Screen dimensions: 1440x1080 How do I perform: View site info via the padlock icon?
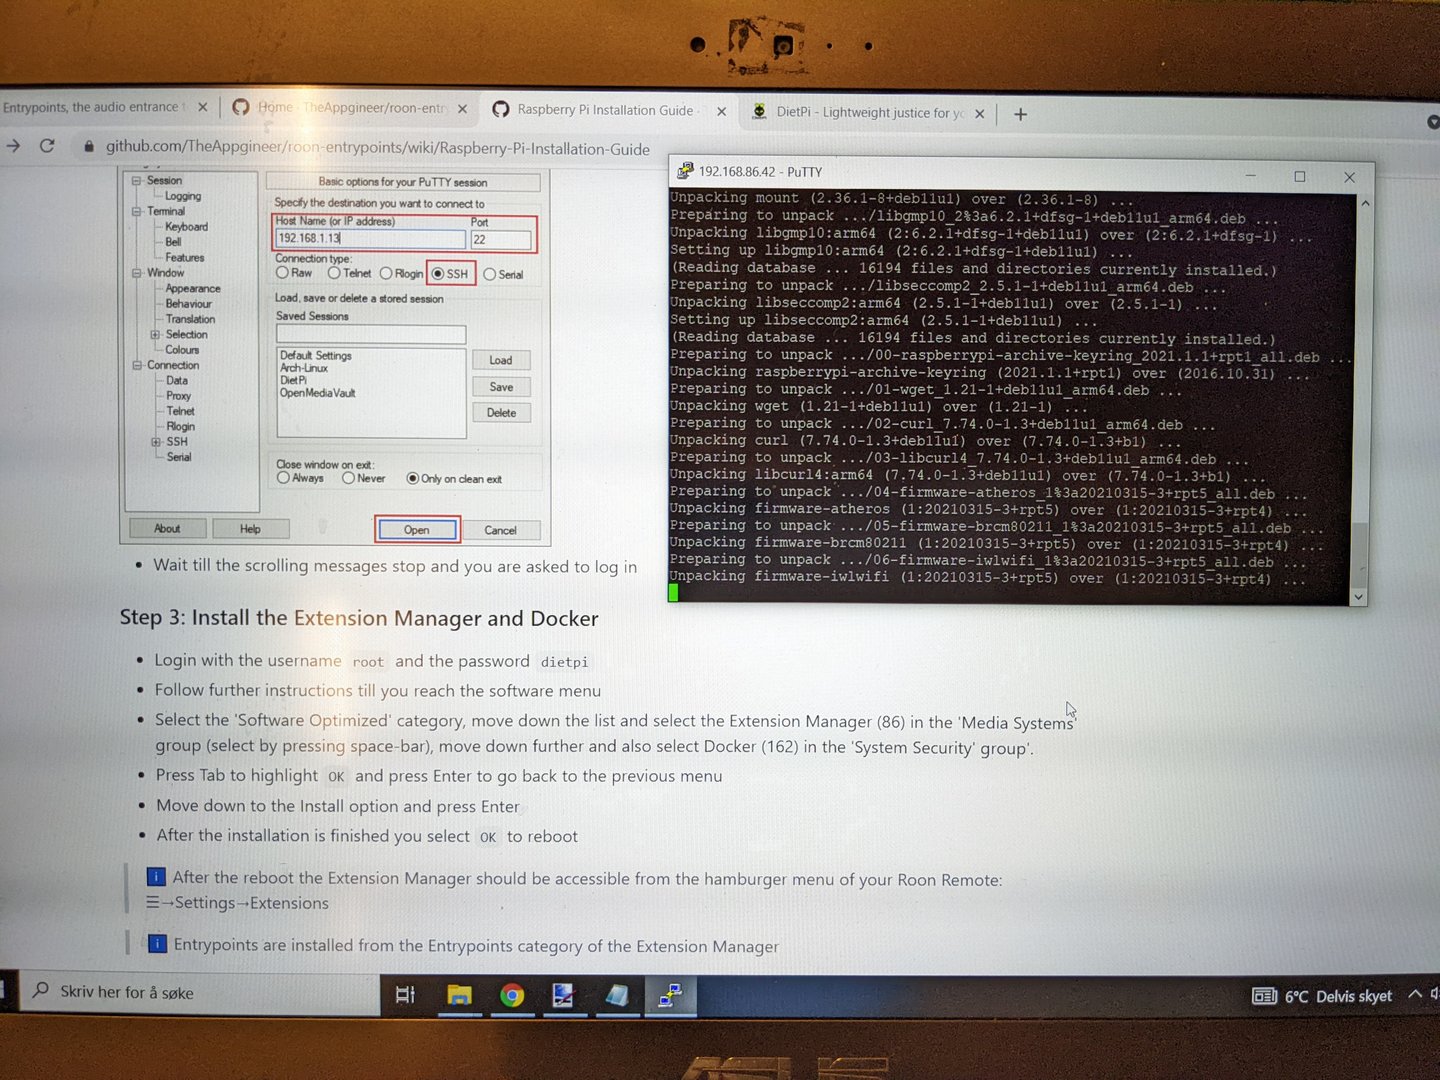(x=89, y=146)
